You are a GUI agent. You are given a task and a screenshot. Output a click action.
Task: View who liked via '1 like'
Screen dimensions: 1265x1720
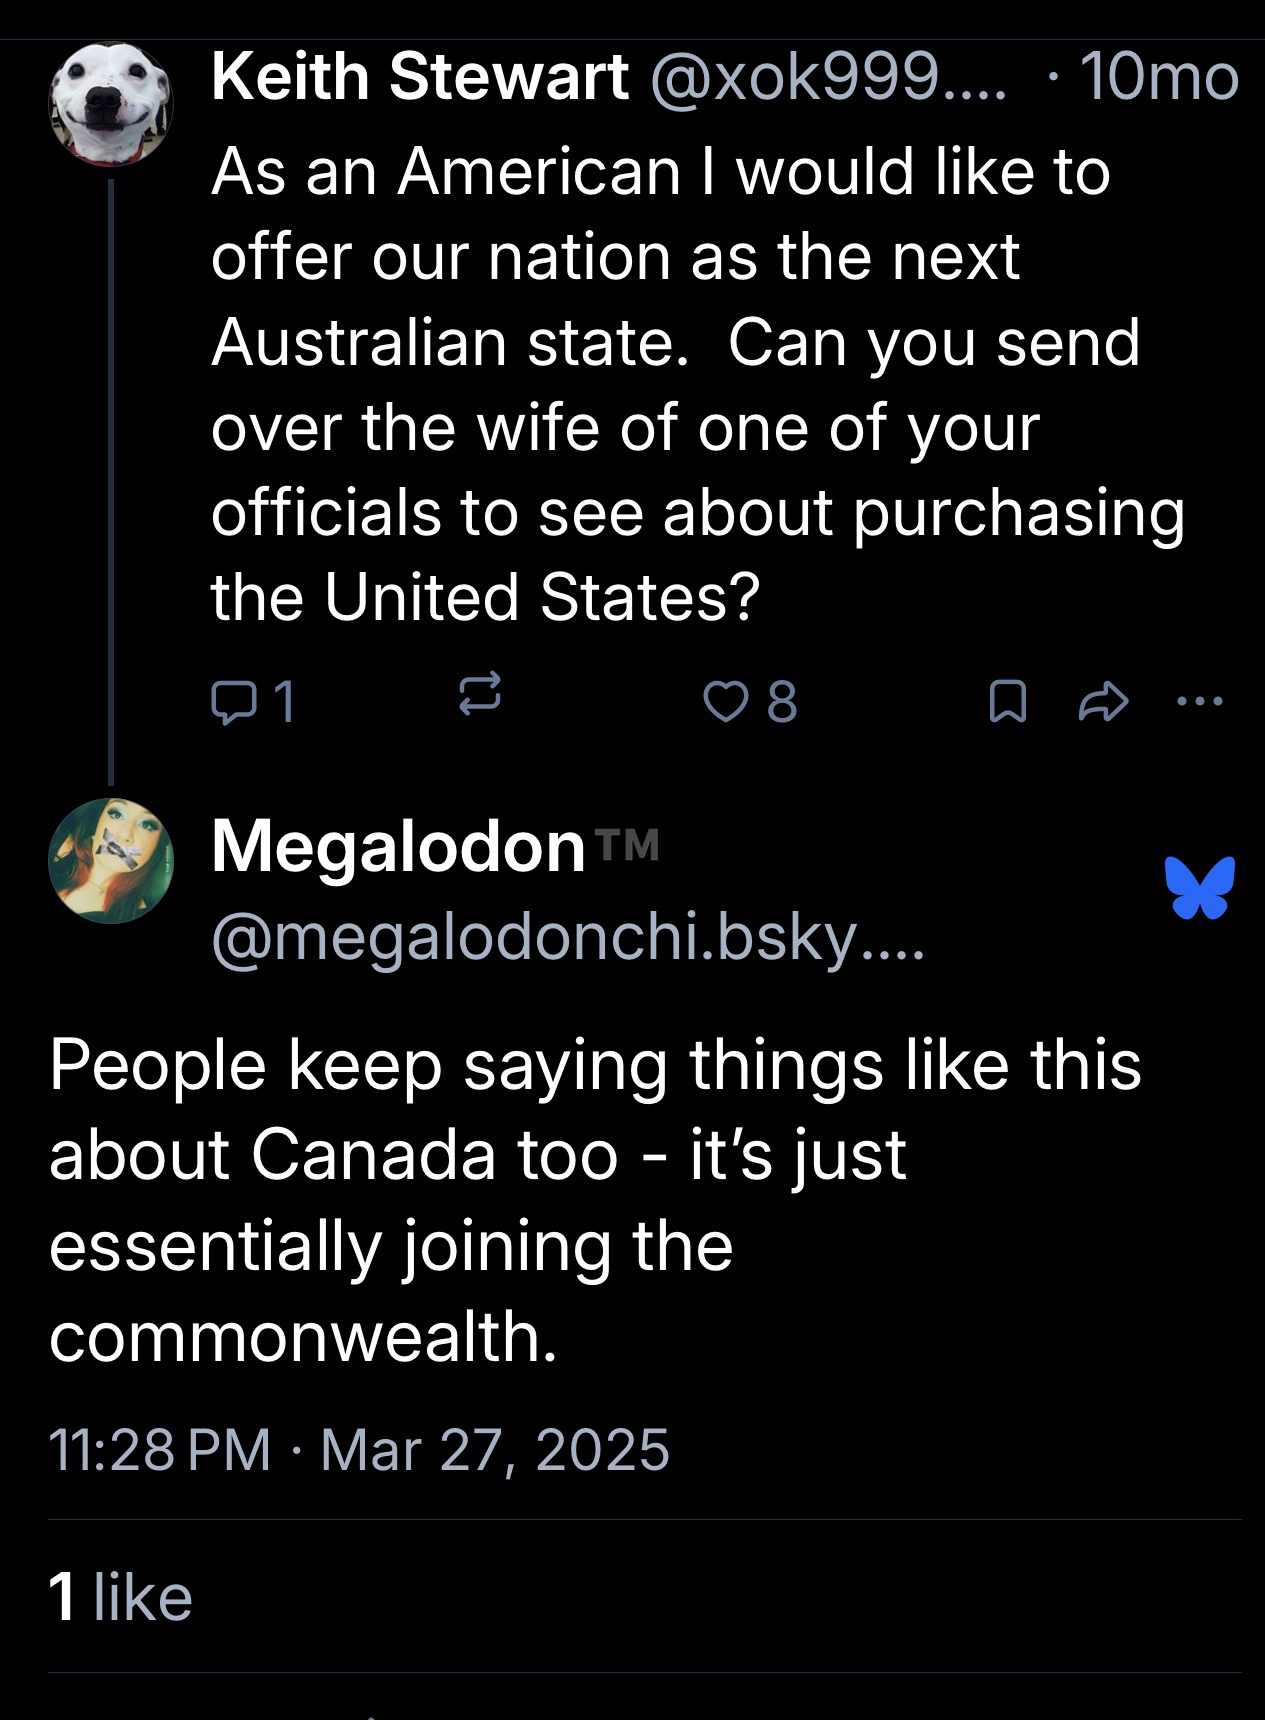tap(121, 1596)
